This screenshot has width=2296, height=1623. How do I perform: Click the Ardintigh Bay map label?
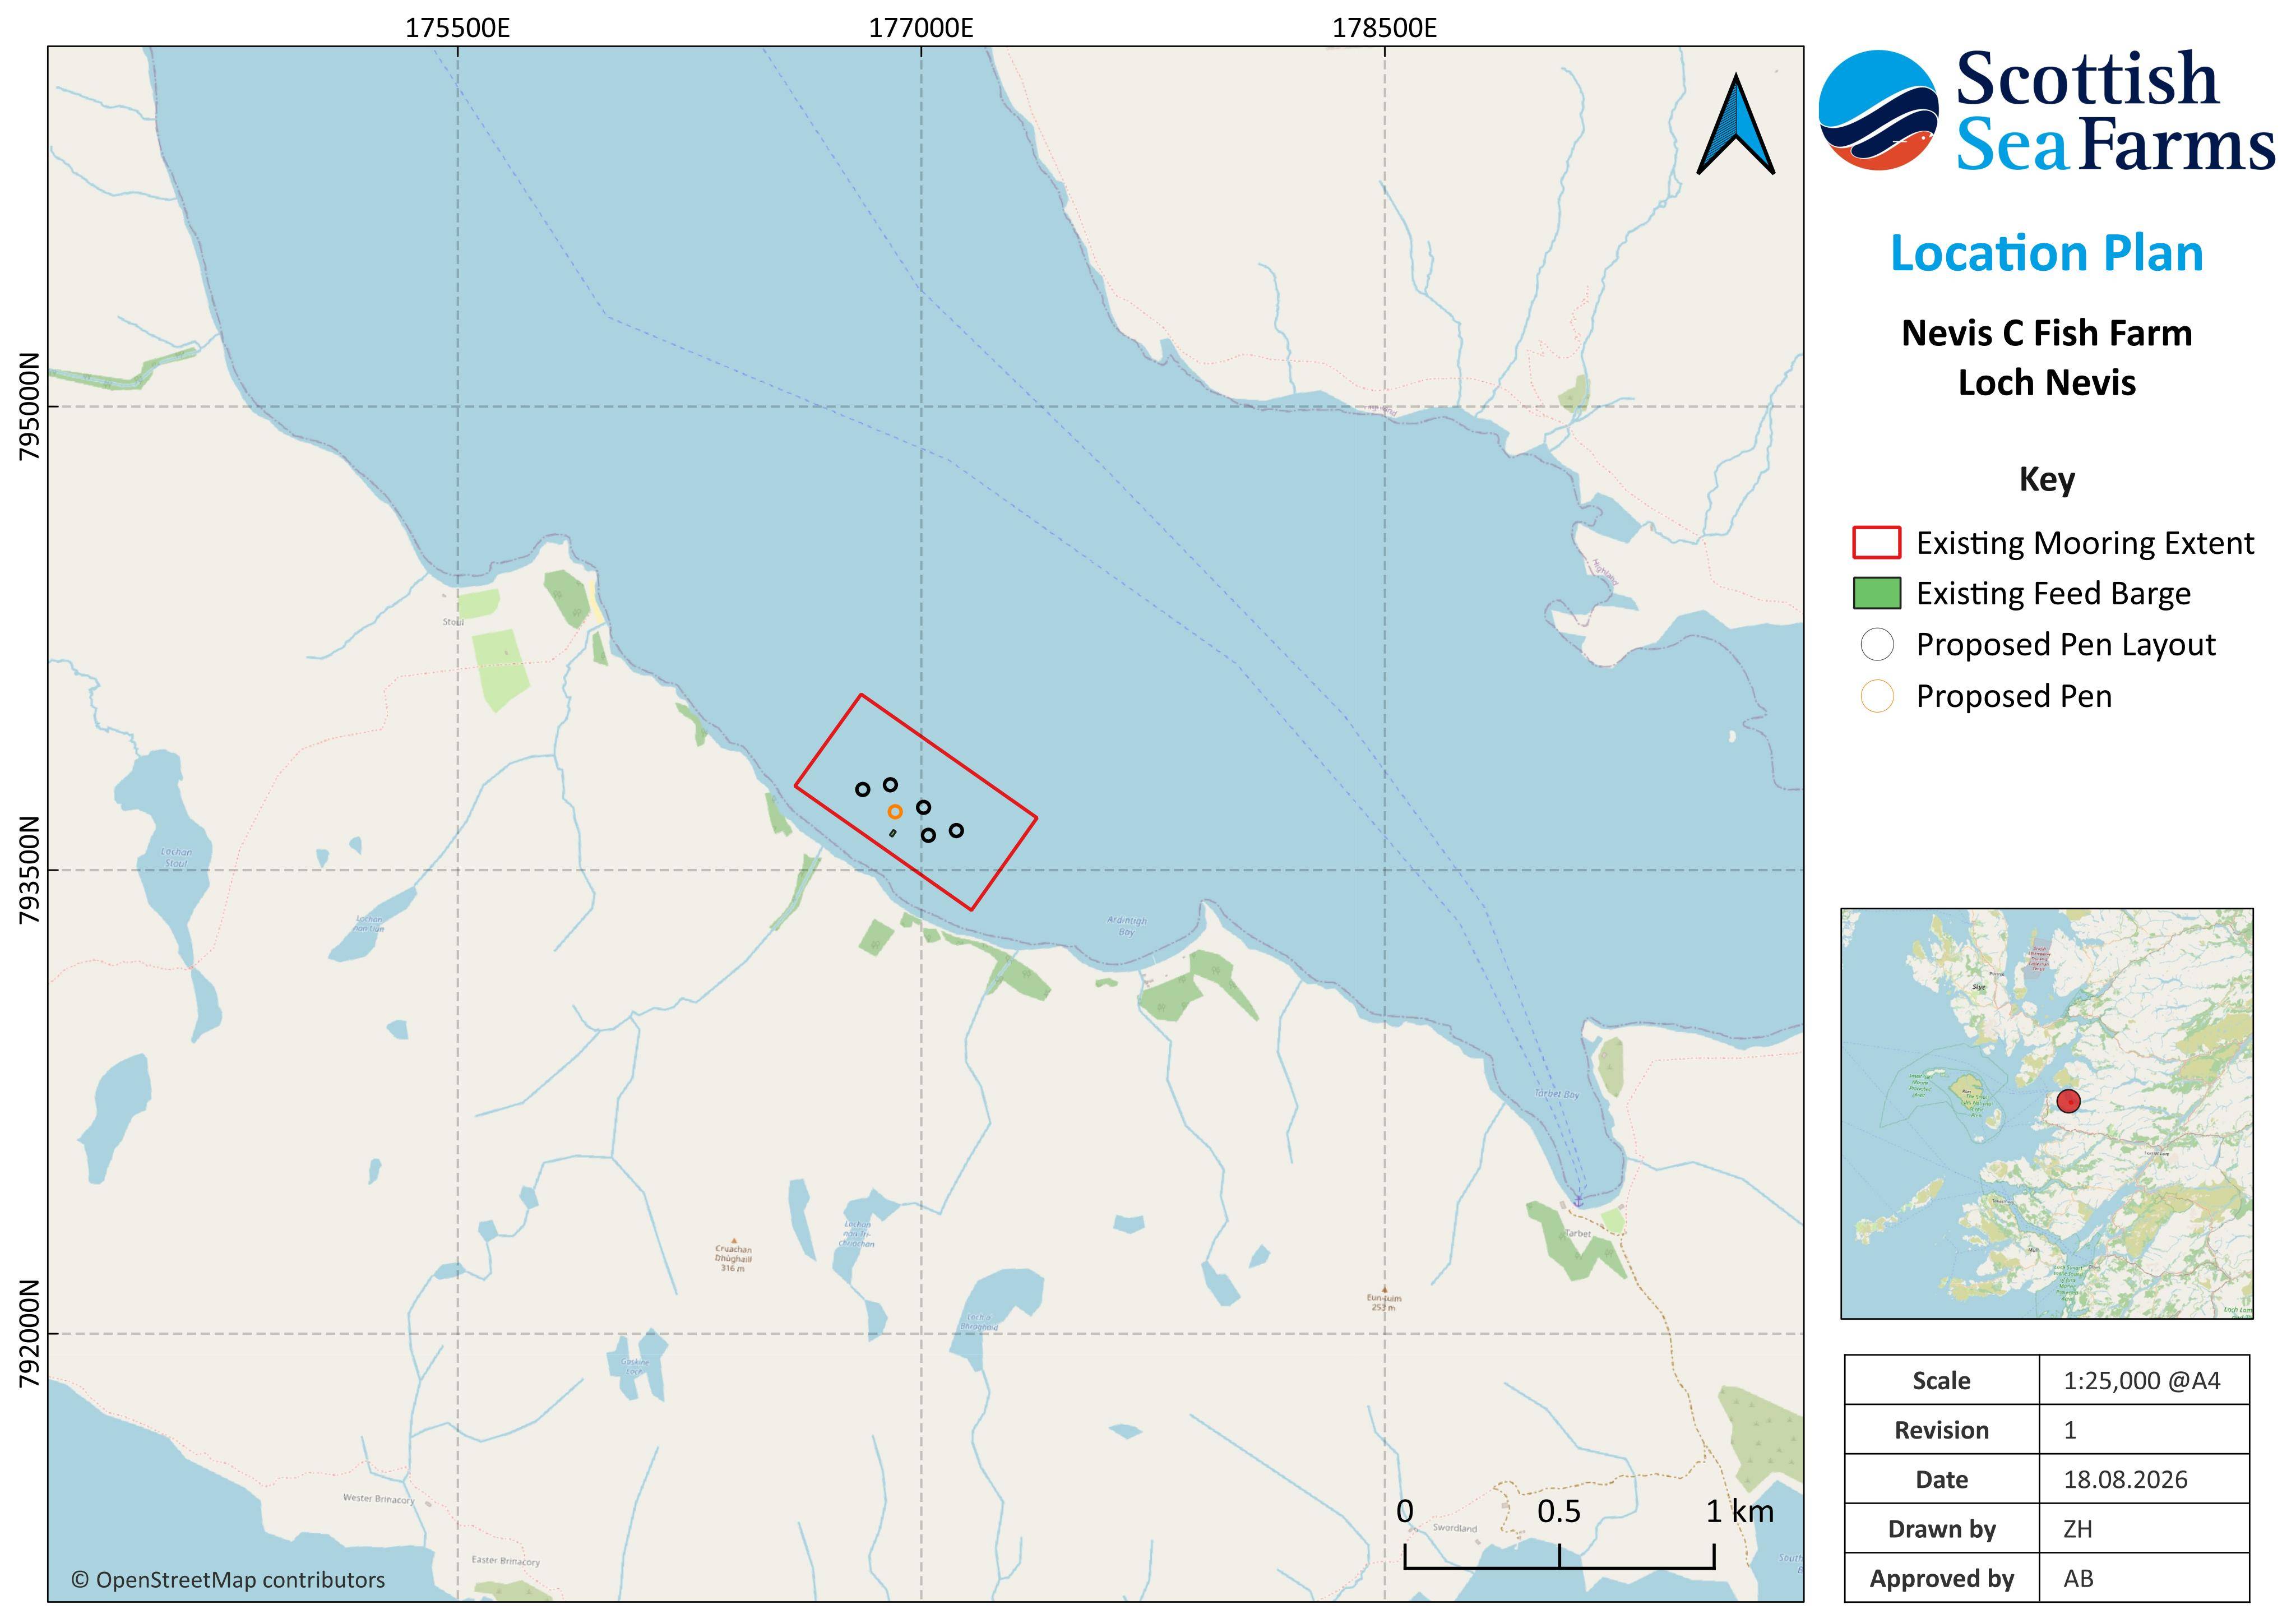click(1127, 926)
